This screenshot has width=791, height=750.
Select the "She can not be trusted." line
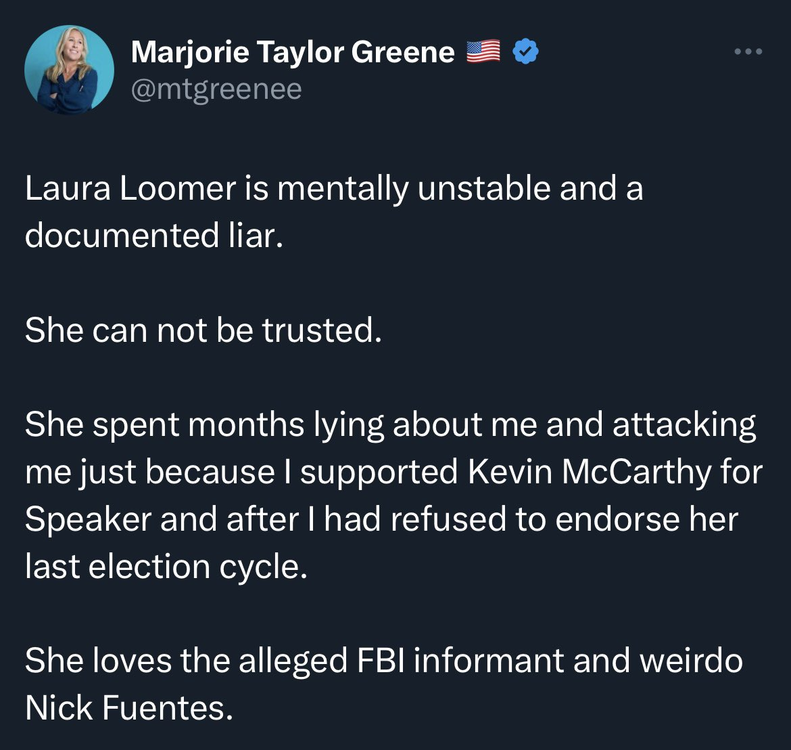pos(204,330)
